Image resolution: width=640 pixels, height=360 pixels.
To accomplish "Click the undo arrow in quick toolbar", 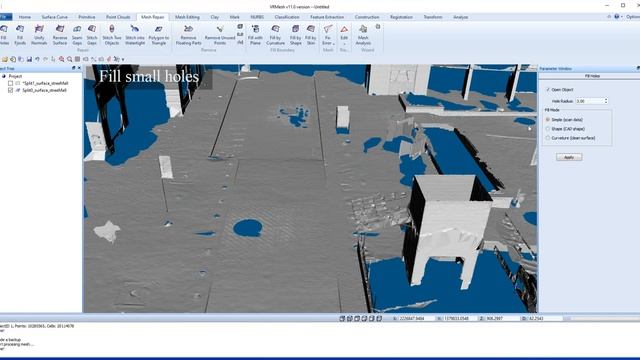I will coord(37,59).
